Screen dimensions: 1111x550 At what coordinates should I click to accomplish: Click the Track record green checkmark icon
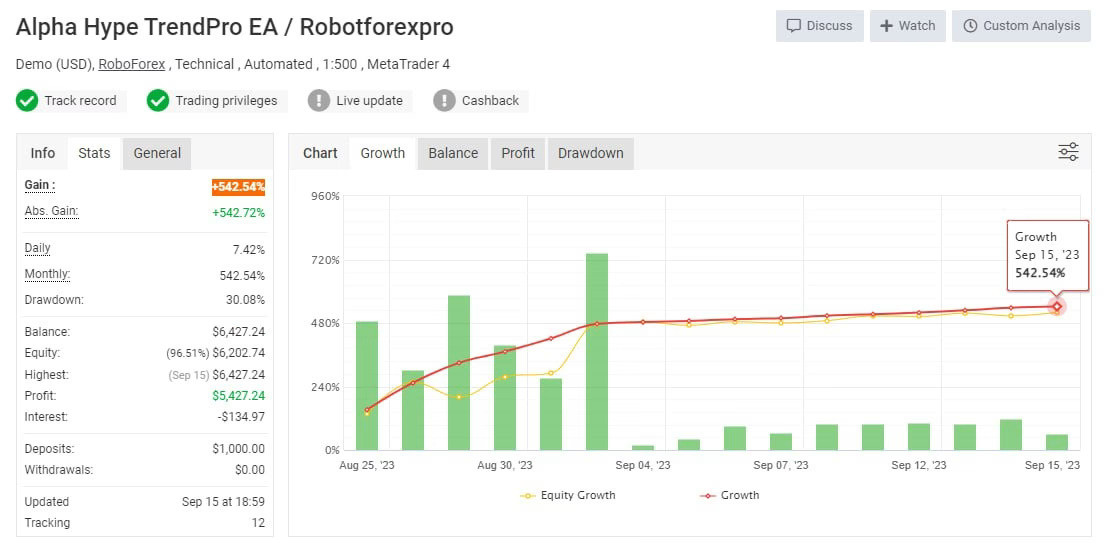click(x=27, y=101)
